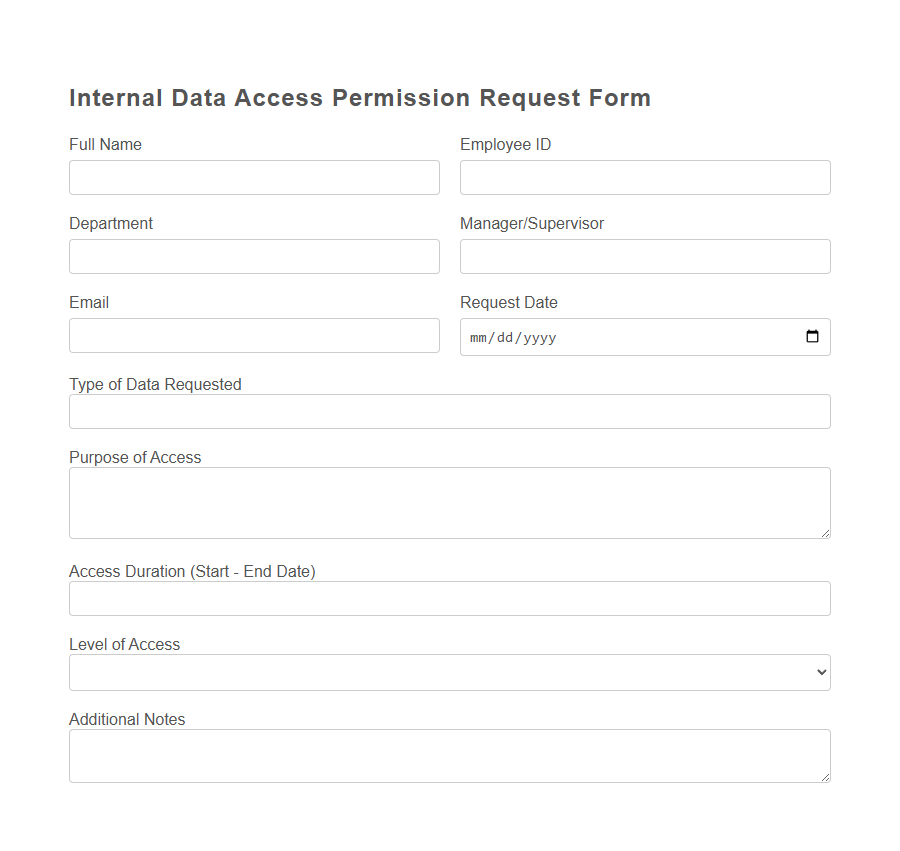Select the Access Duration input box
The height and width of the screenshot is (851, 900).
pos(449,598)
